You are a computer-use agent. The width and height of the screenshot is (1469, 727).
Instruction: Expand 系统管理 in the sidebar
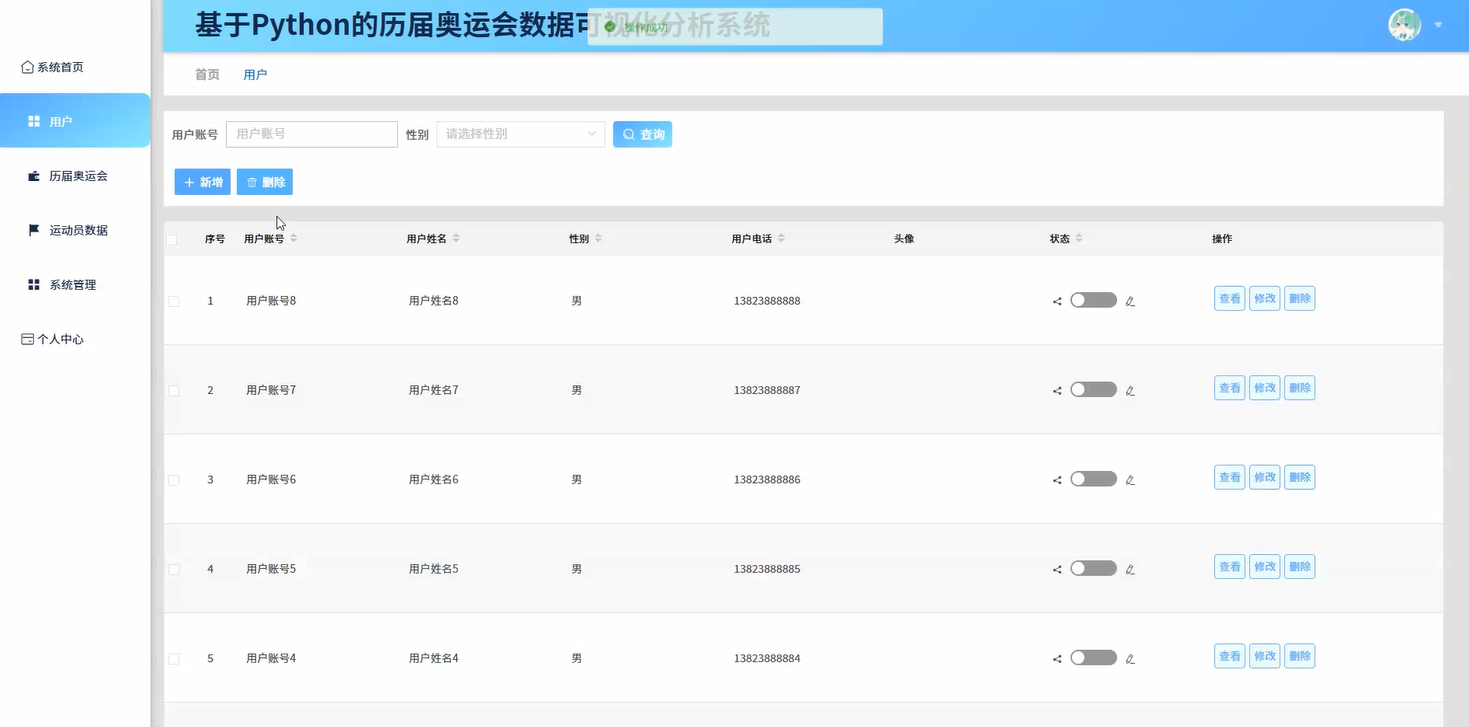(75, 285)
